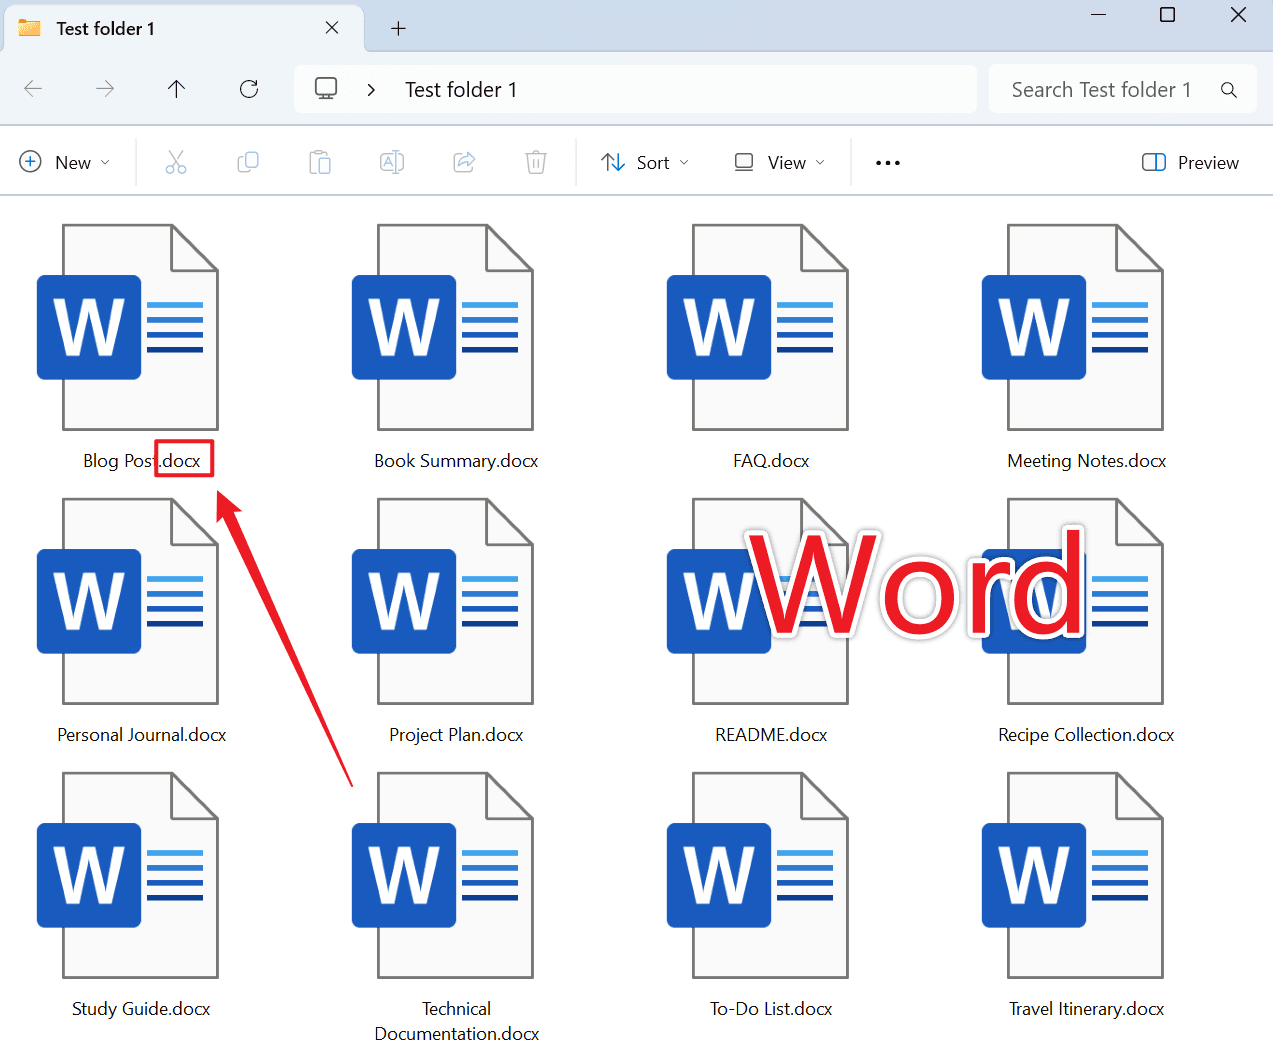
Task: Minimize the File Explorer window
Action: (1098, 15)
